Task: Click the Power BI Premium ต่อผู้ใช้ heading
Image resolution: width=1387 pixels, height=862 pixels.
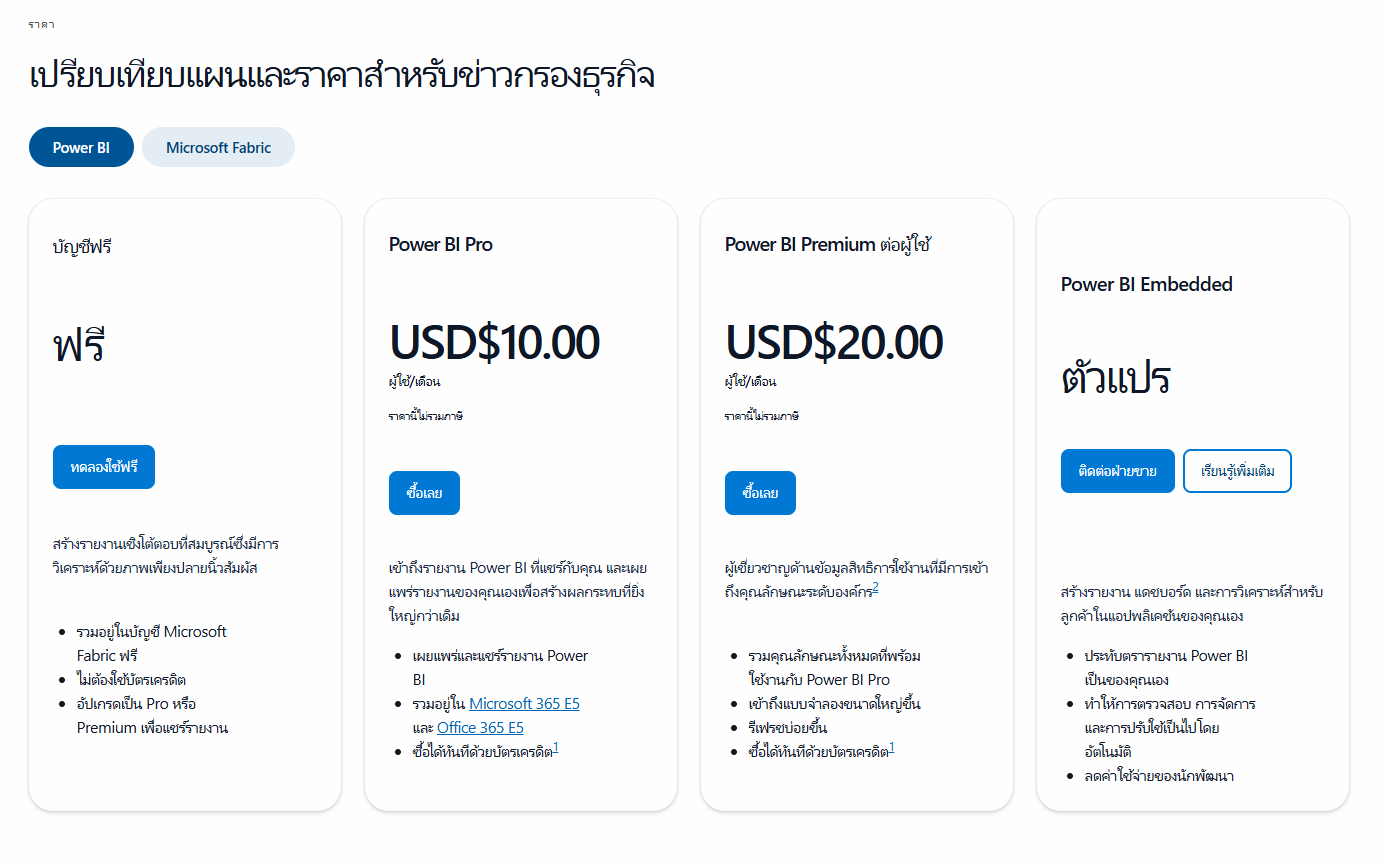Action: pos(826,243)
